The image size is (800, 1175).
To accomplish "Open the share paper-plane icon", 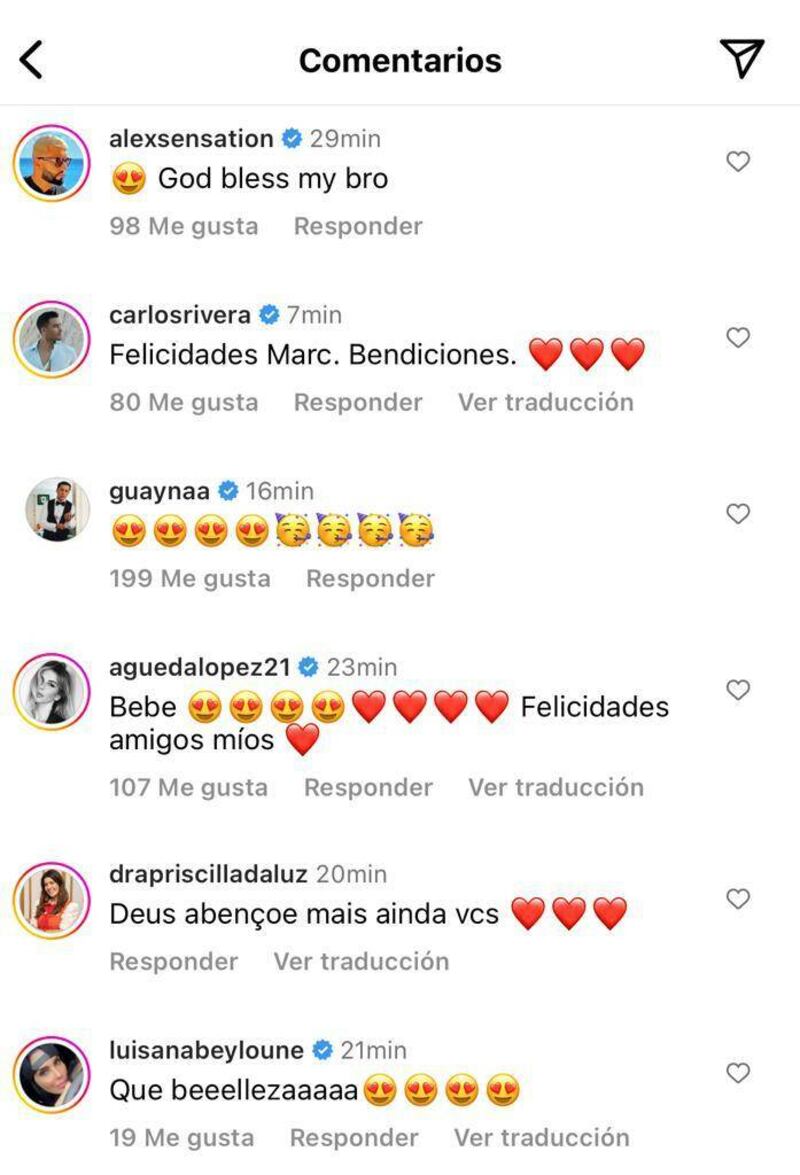I will pos(742,59).
